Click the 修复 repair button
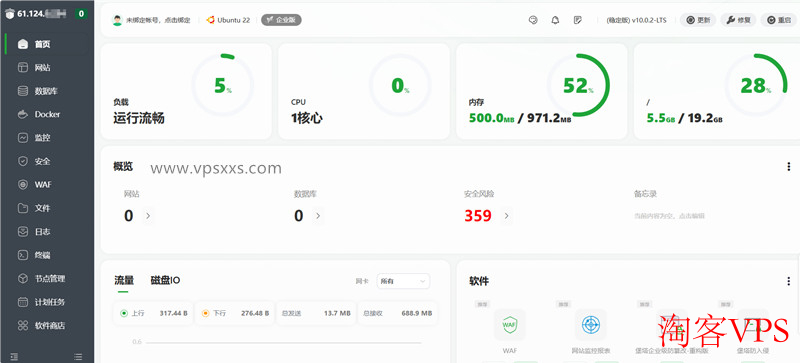The image size is (800, 363). point(738,20)
